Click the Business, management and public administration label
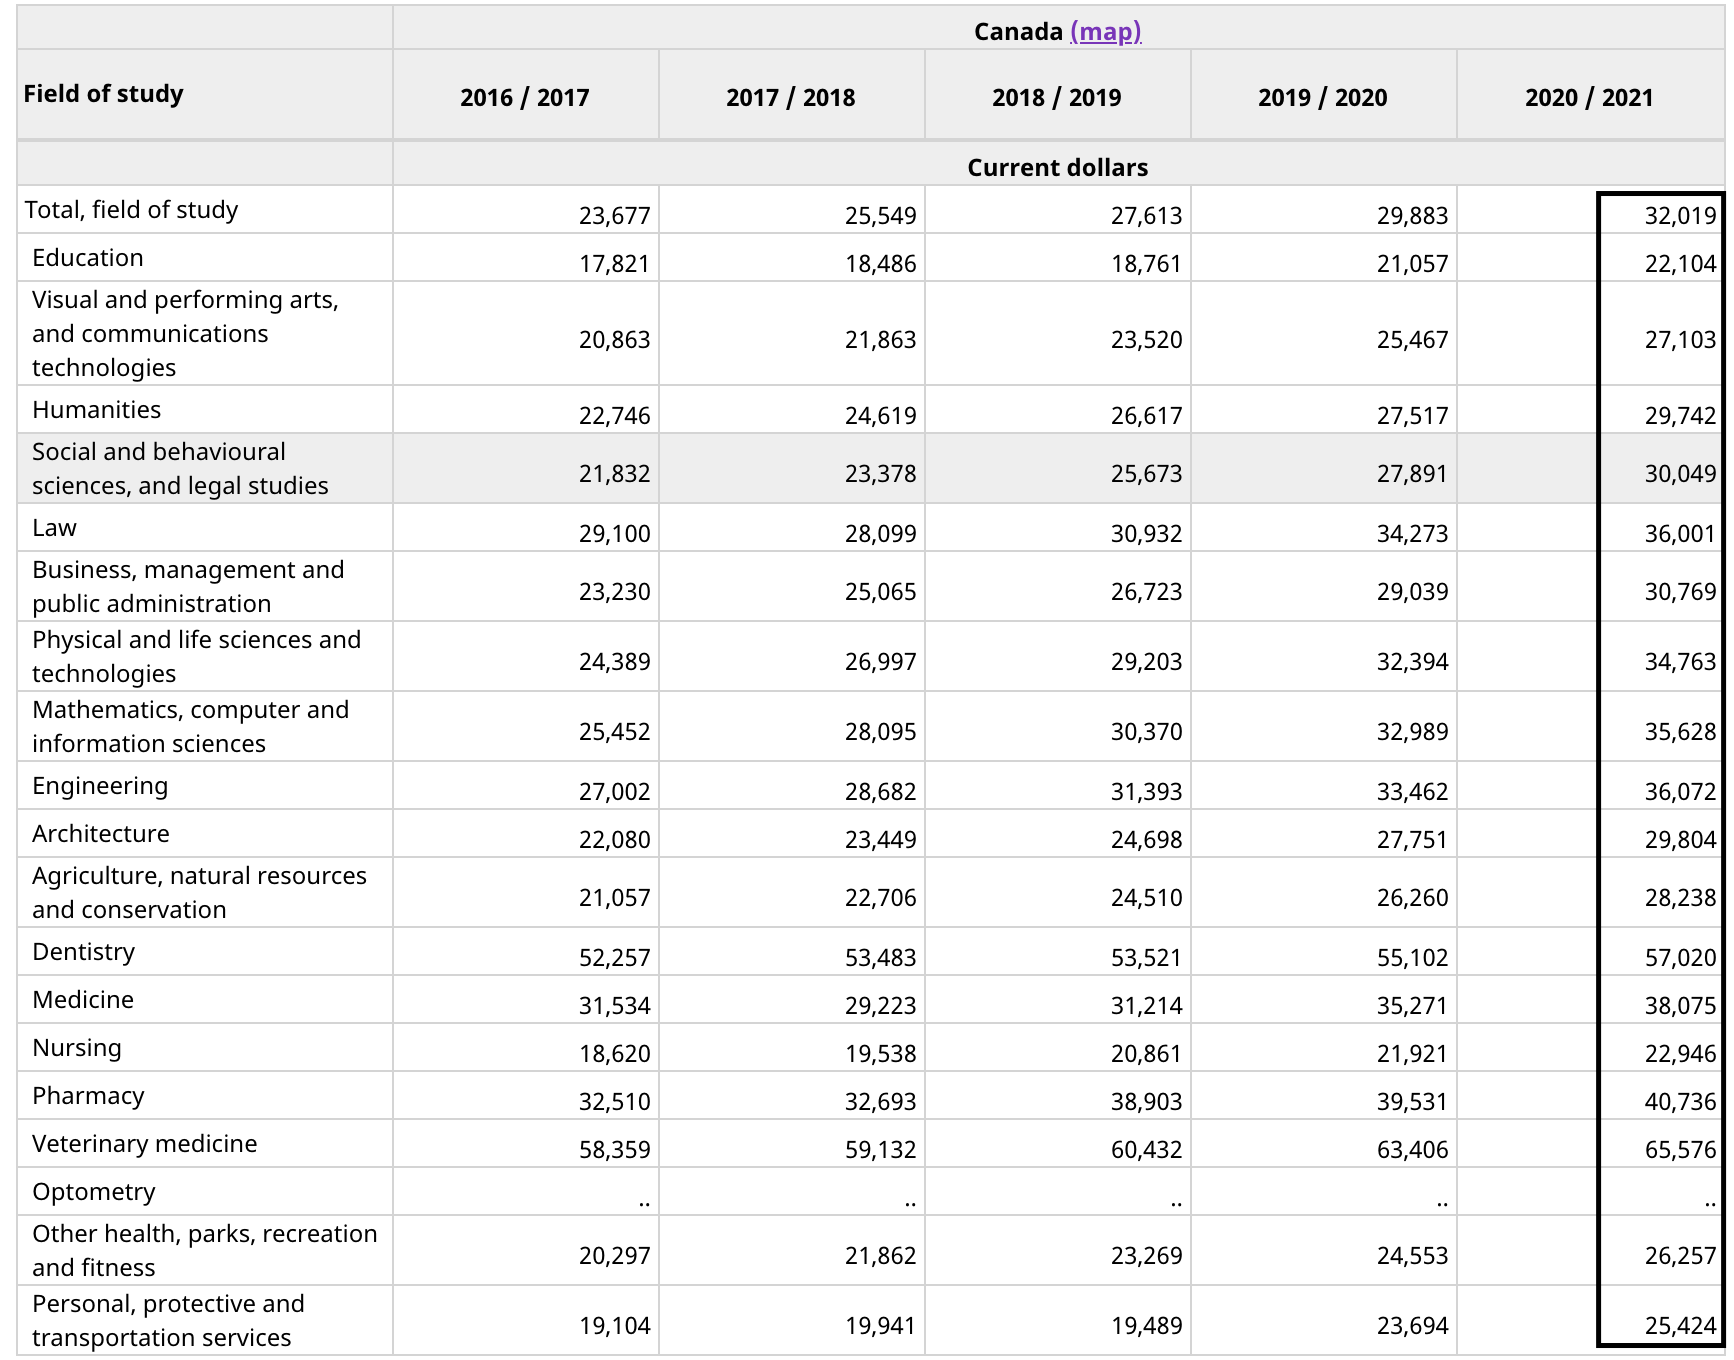The width and height of the screenshot is (1734, 1360). 188,586
